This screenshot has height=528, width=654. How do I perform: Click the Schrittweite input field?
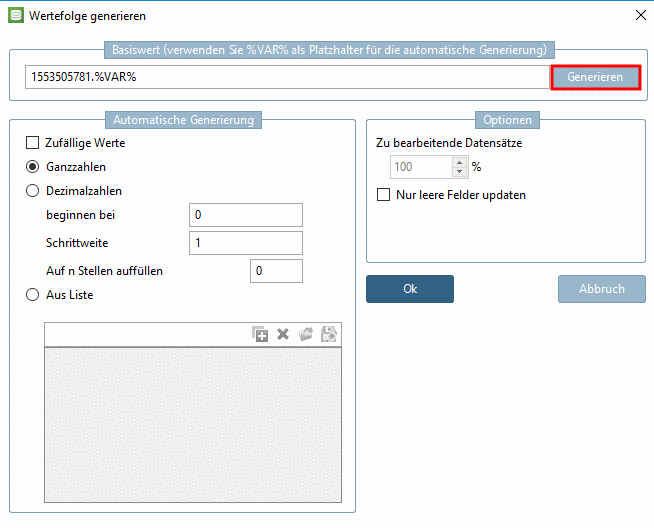(245, 243)
